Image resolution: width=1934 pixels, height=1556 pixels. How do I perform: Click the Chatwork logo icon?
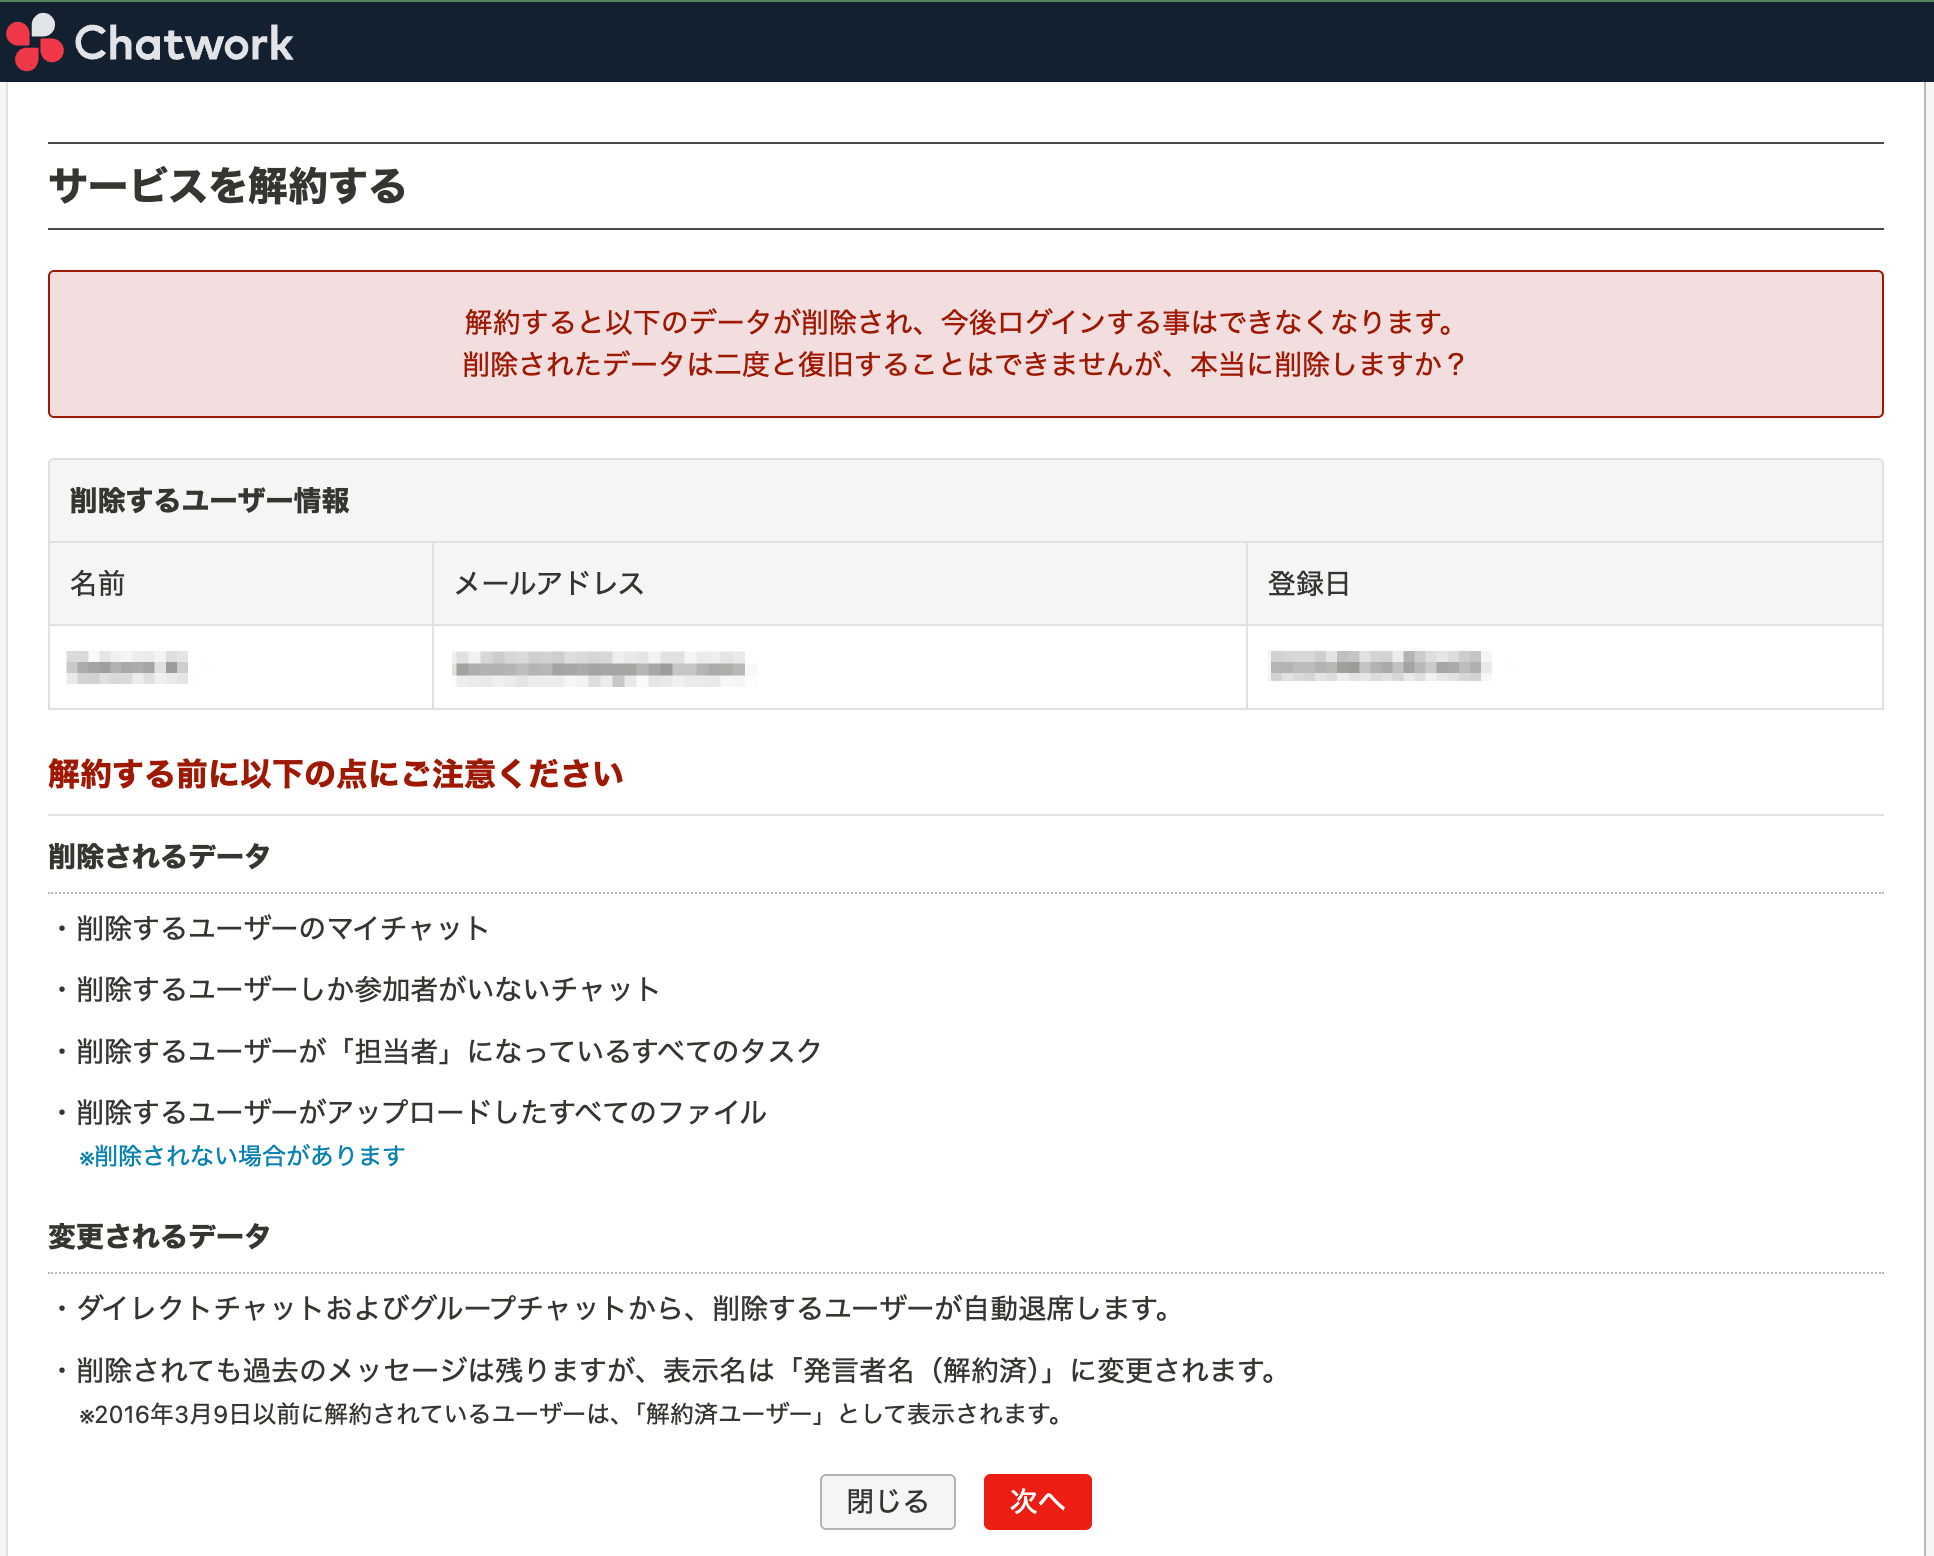(33, 41)
